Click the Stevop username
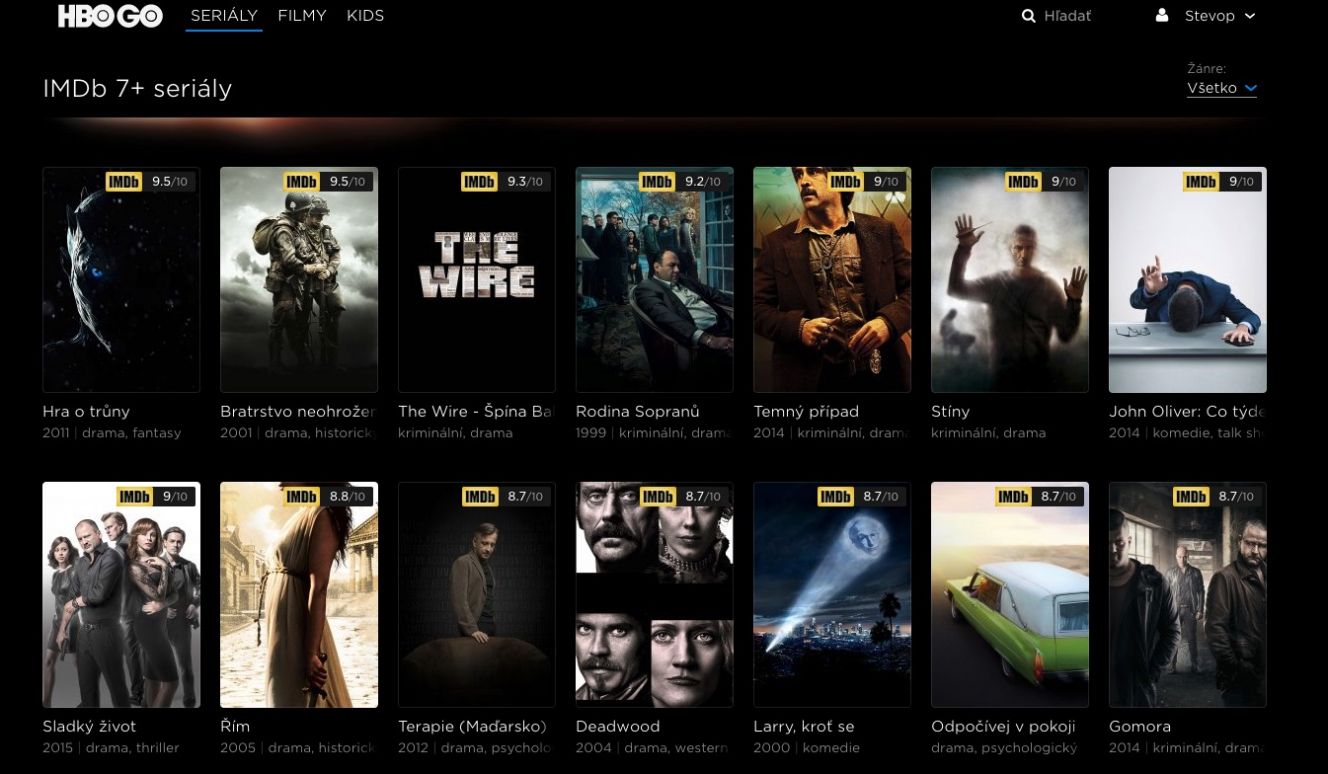Image resolution: width=1328 pixels, height=774 pixels. tap(1210, 16)
